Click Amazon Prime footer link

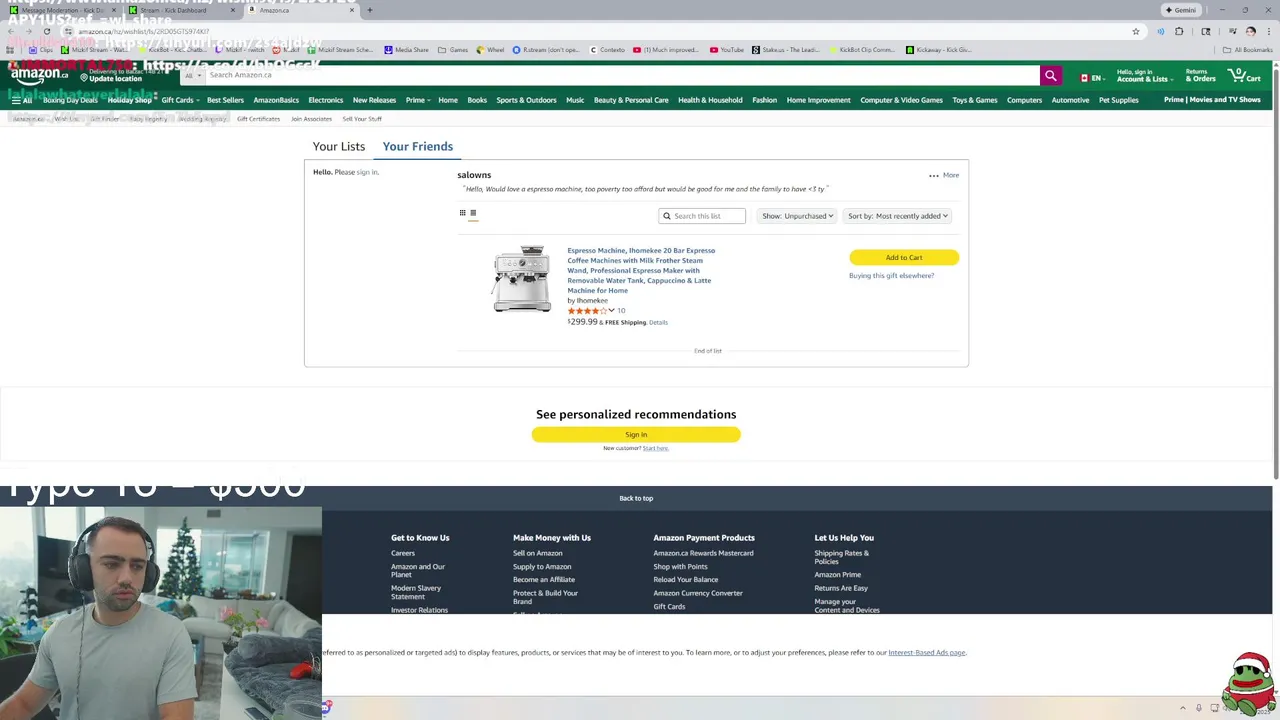(837, 575)
